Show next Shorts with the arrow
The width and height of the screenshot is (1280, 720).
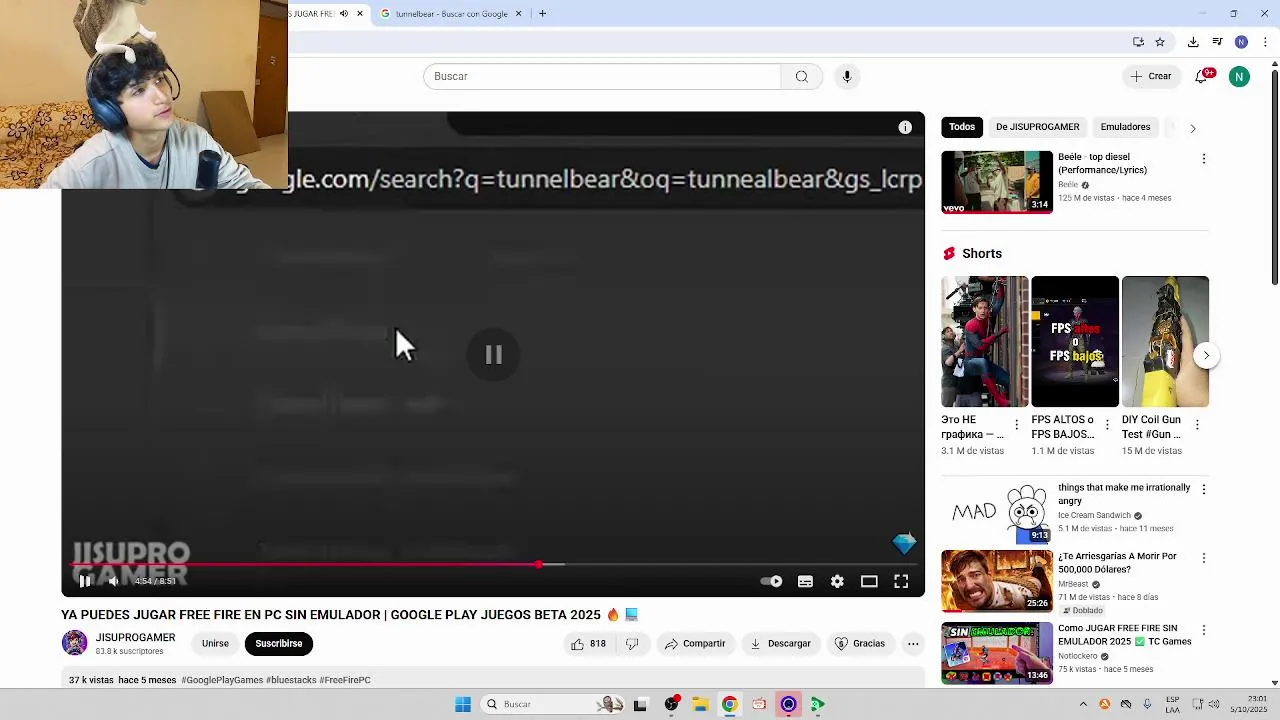tap(1206, 356)
